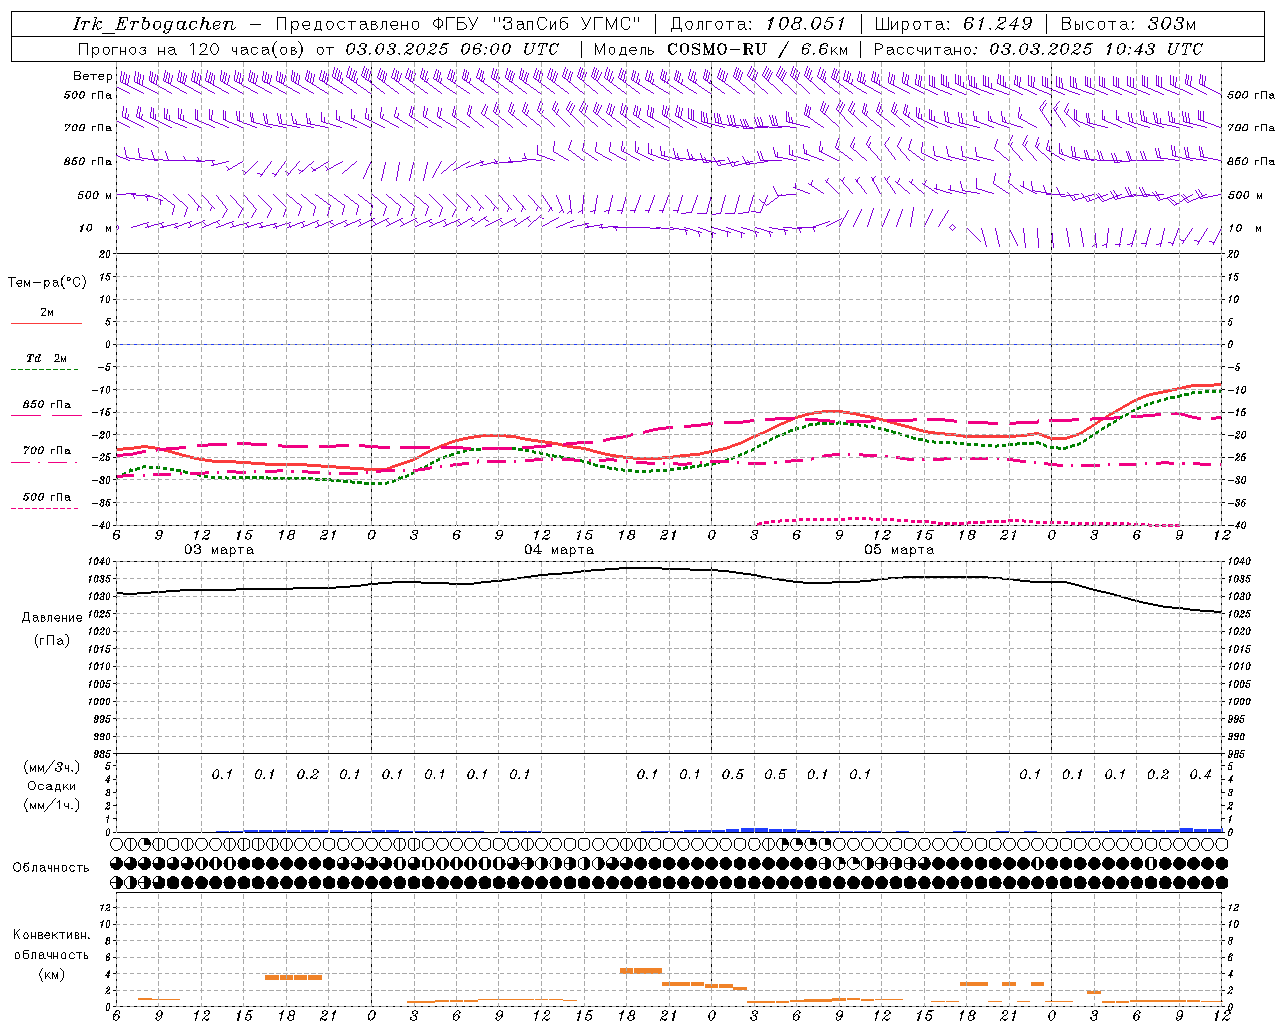
Task: Click the 500 гПа temperature legend entry
Action: click(47, 497)
